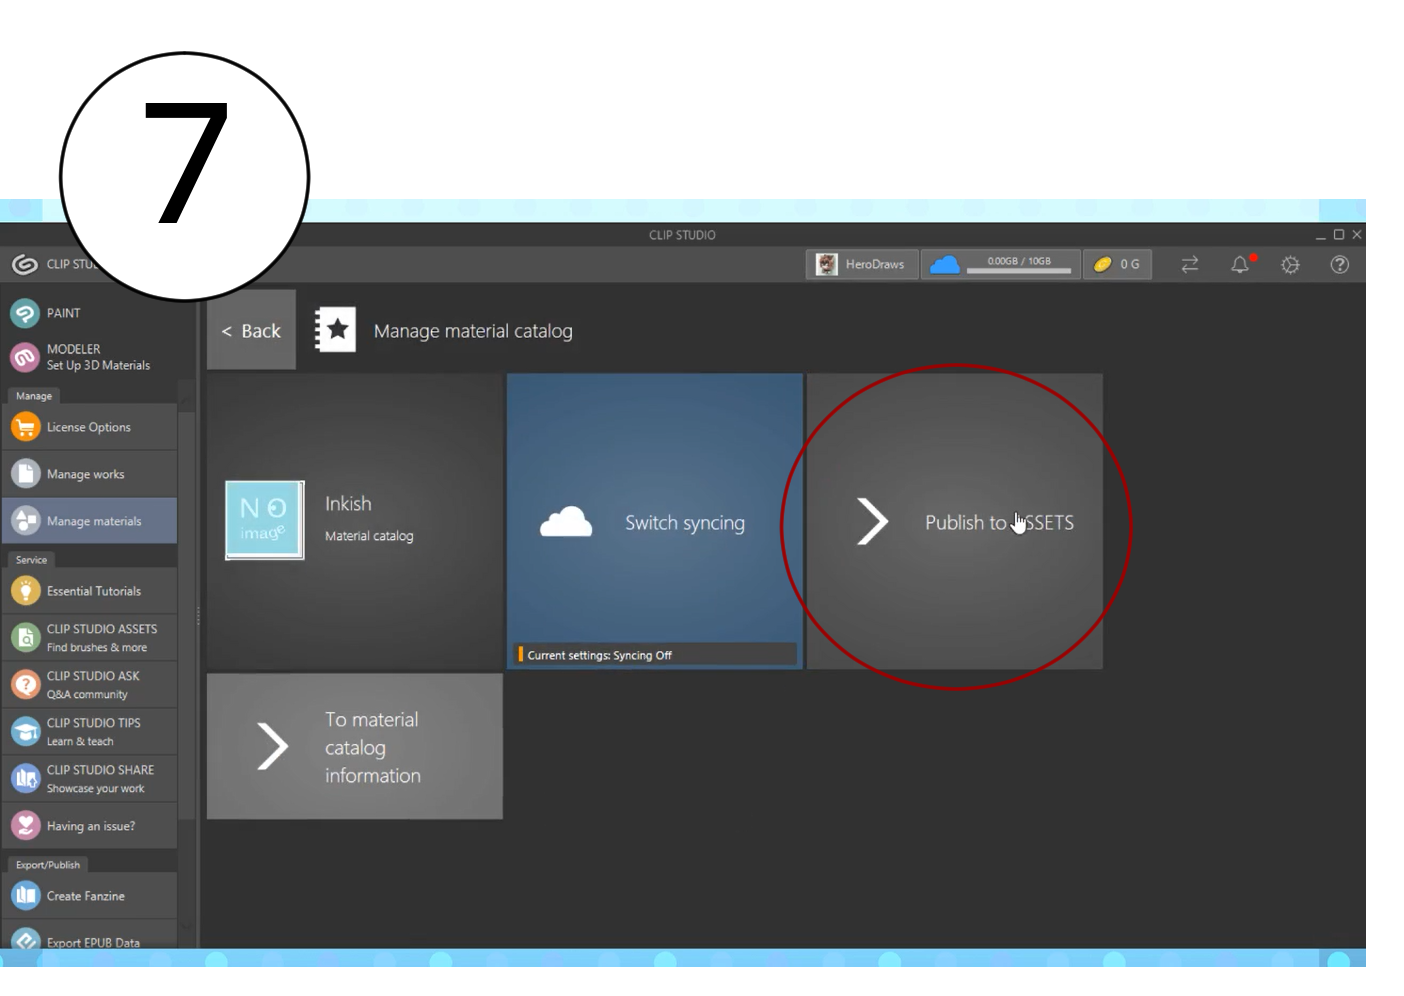Click the License Options label

click(x=89, y=427)
